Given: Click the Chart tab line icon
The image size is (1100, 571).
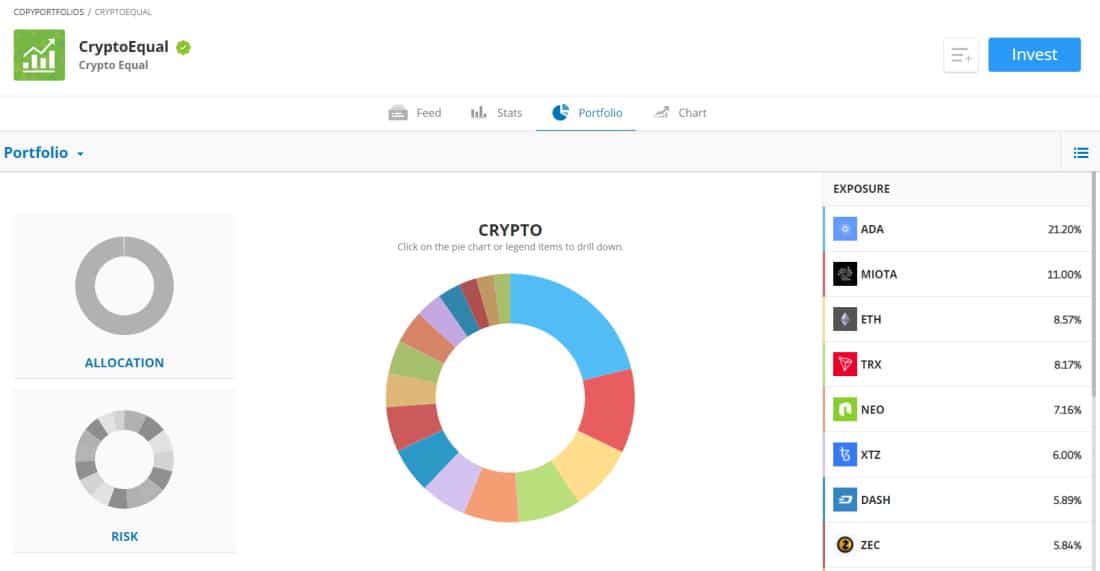Looking at the screenshot, I should (662, 112).
